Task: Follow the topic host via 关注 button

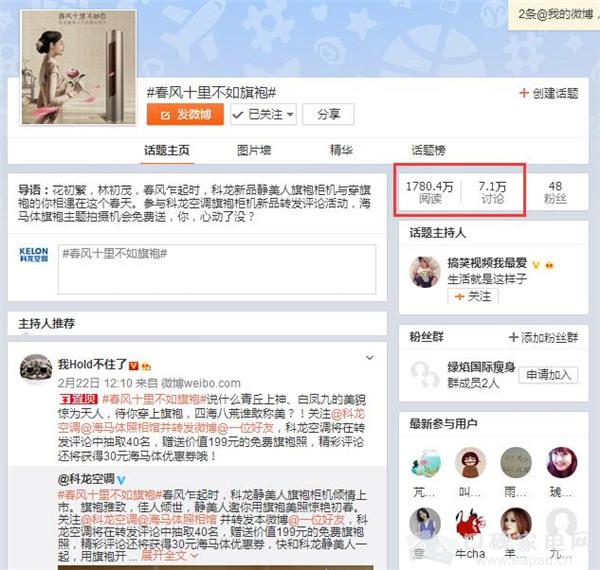Action: pos(473,296)
